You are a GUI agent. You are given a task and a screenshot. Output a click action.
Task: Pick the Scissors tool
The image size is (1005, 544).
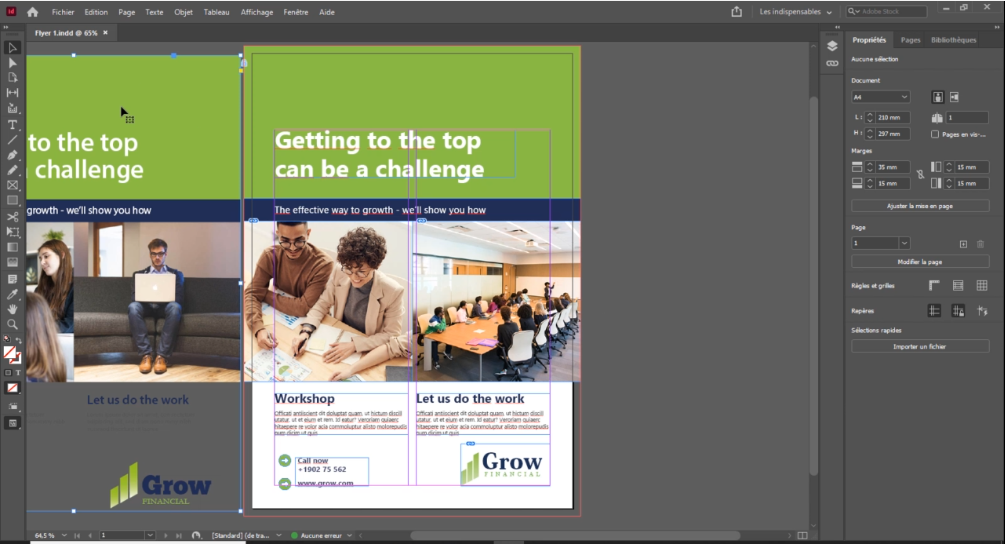(12, 216)
